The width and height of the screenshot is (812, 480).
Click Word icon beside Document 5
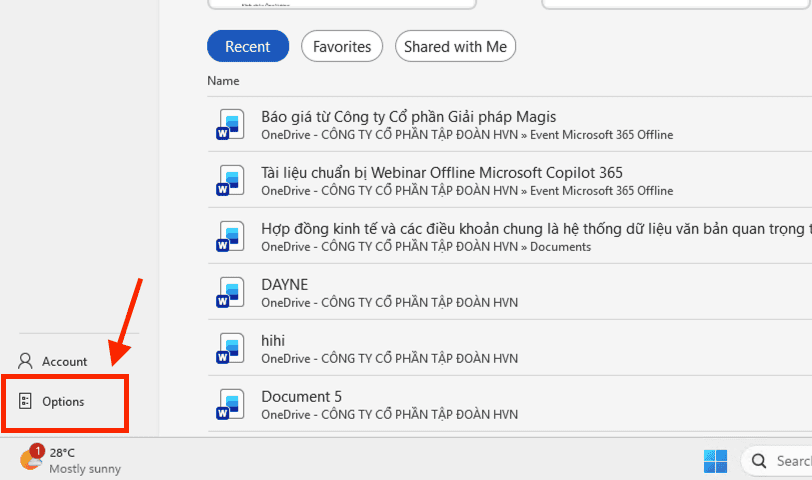point(230,404)
